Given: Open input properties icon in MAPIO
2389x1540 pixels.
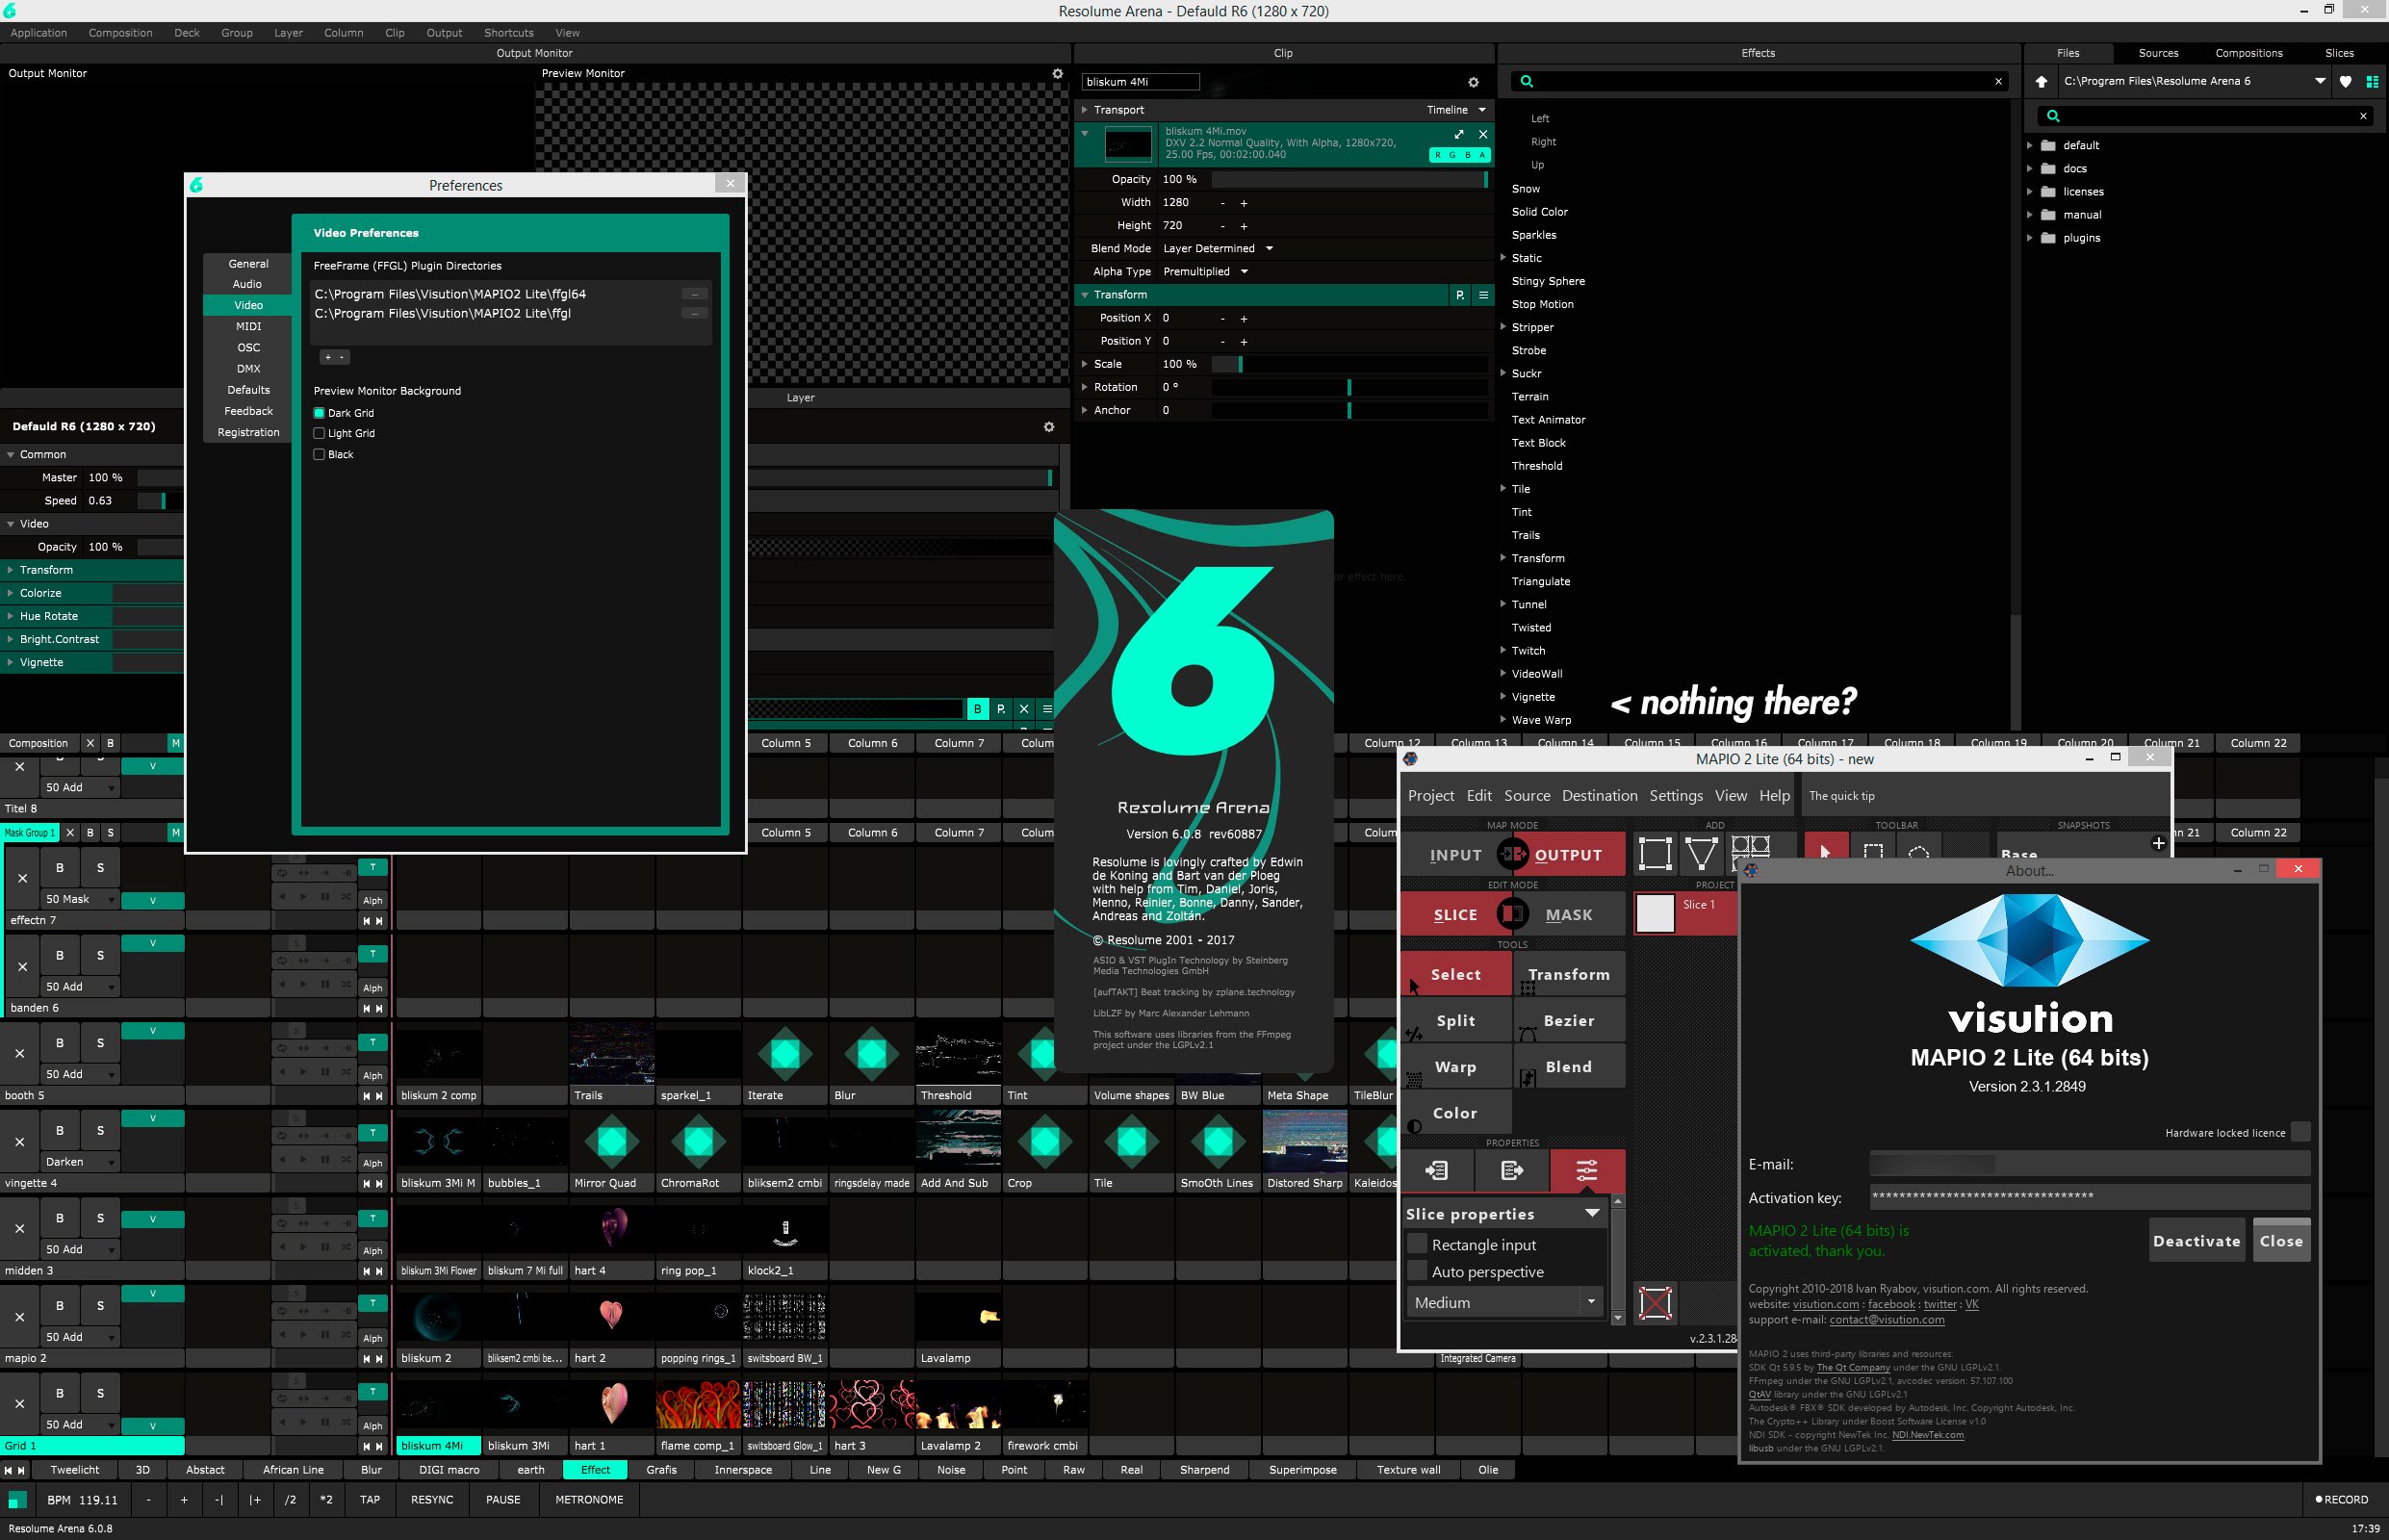Looking at the screenshot, I should (x=1436, y=1169).
